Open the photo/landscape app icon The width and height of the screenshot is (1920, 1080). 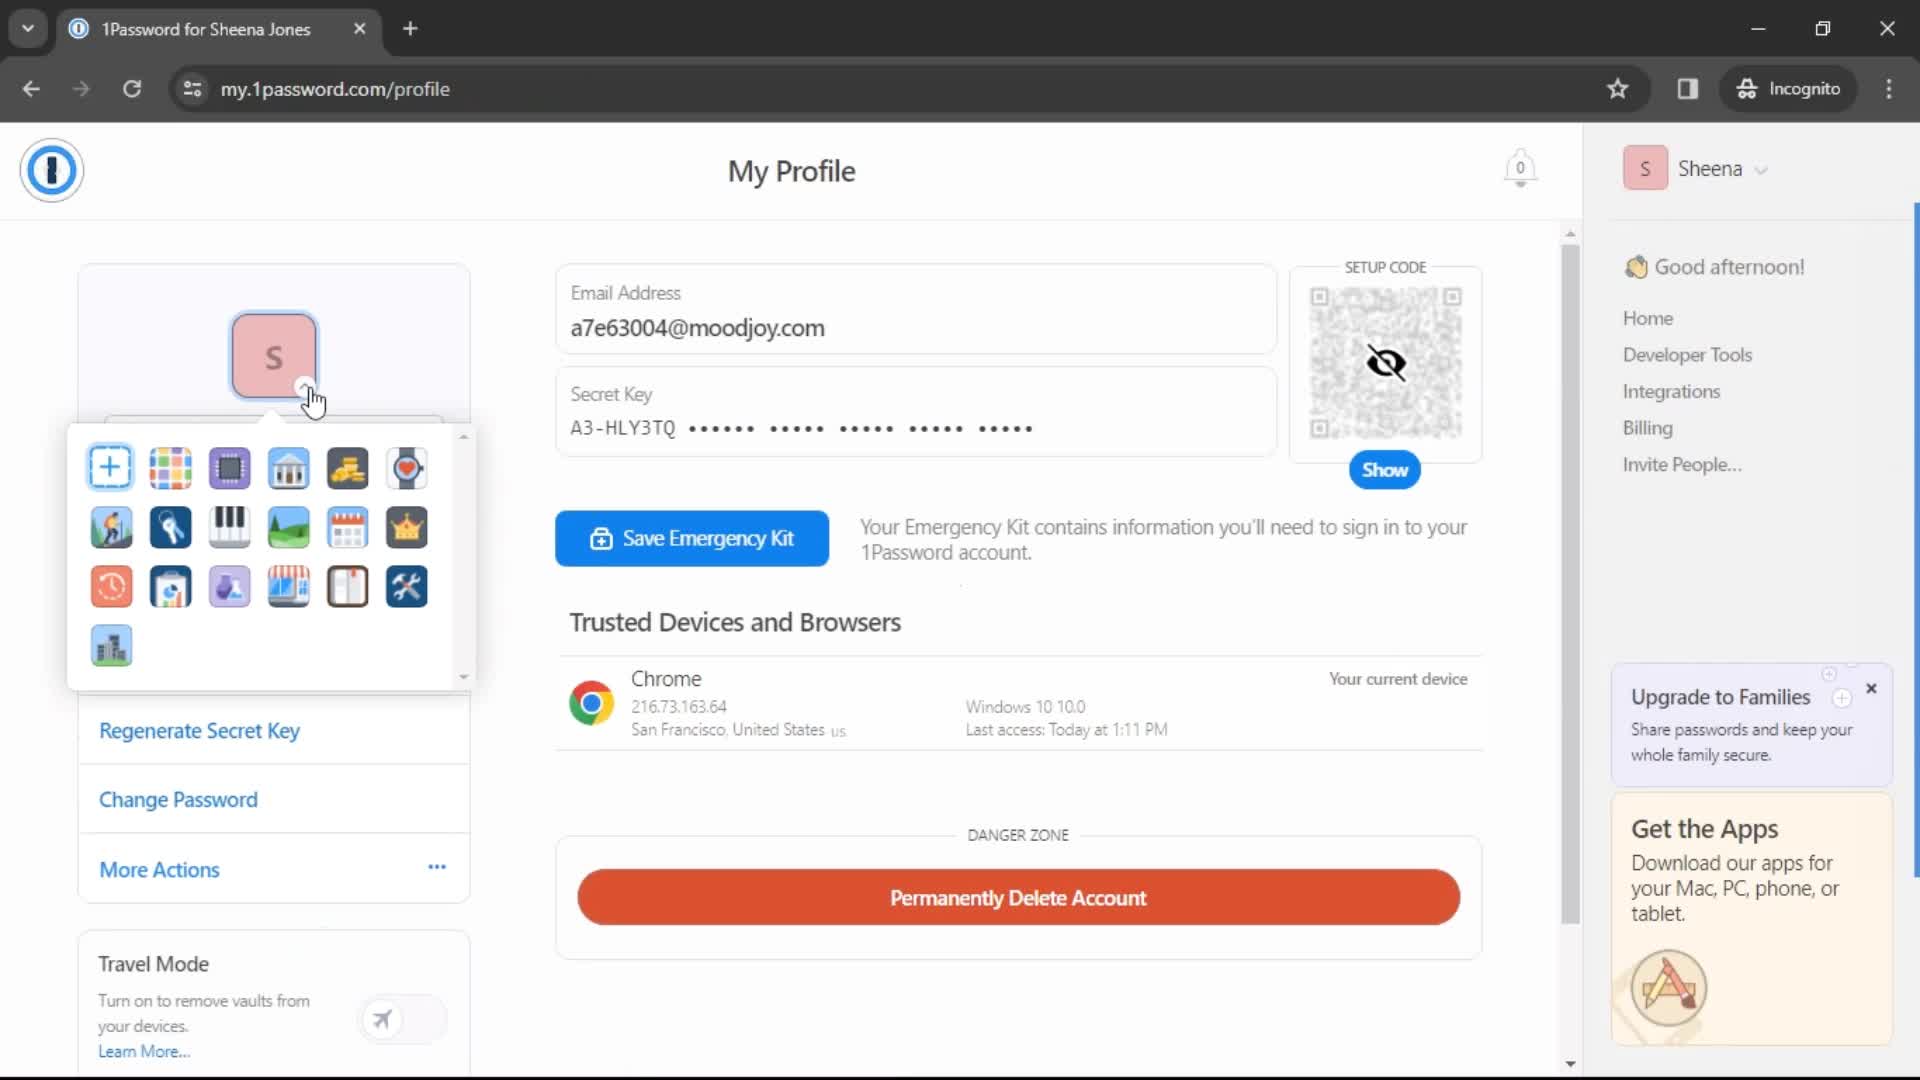click(x=289, y=526)
